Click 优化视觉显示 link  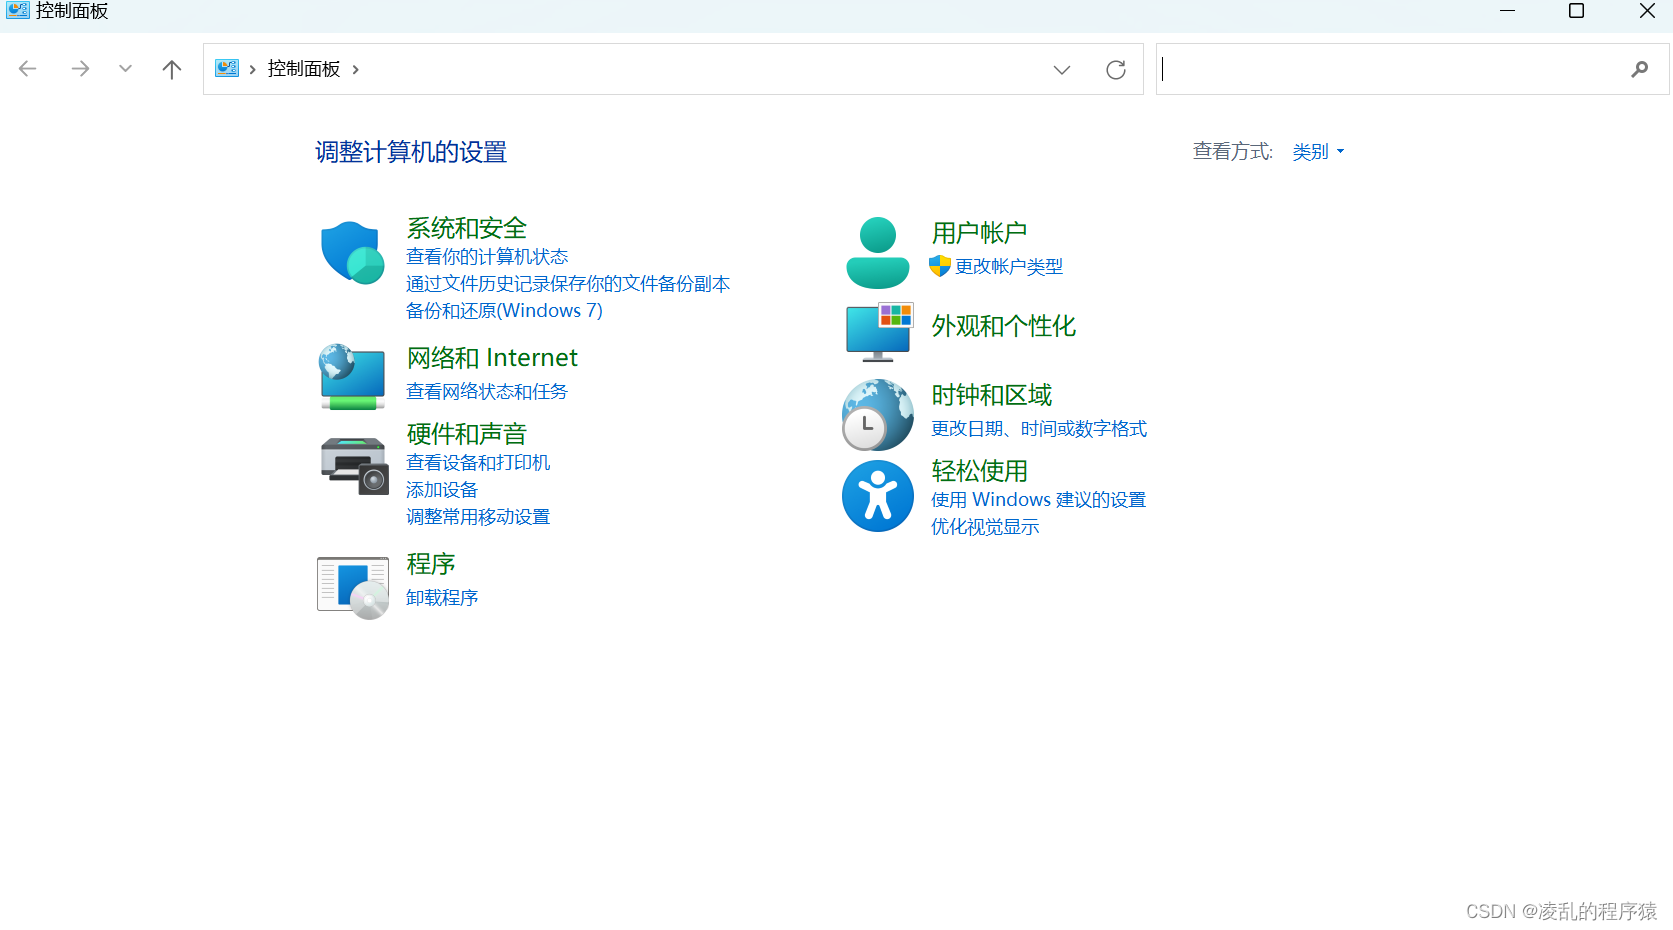[x=985, y=527]
